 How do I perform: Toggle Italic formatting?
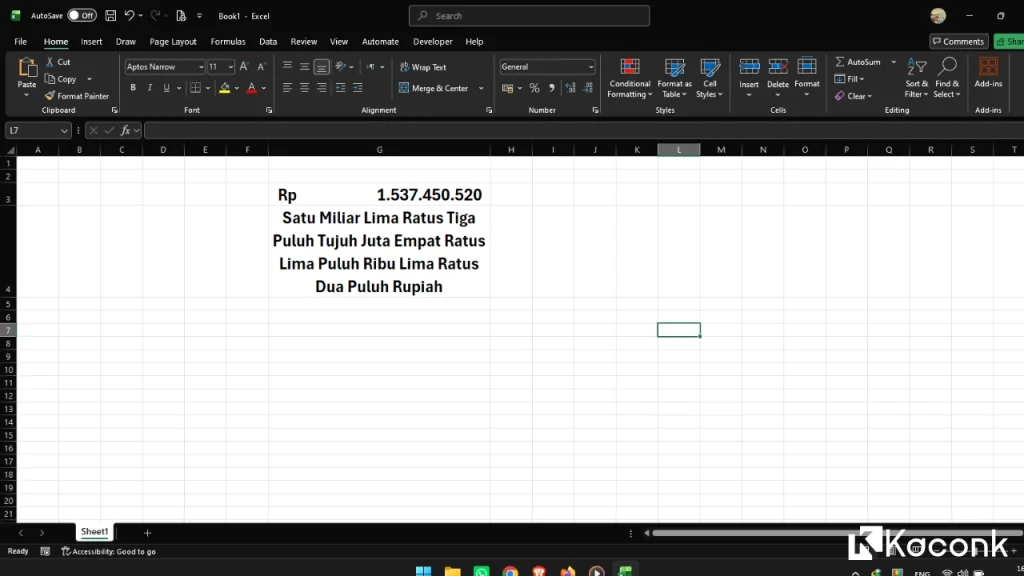pyautogui.click(x=150, y=88)
